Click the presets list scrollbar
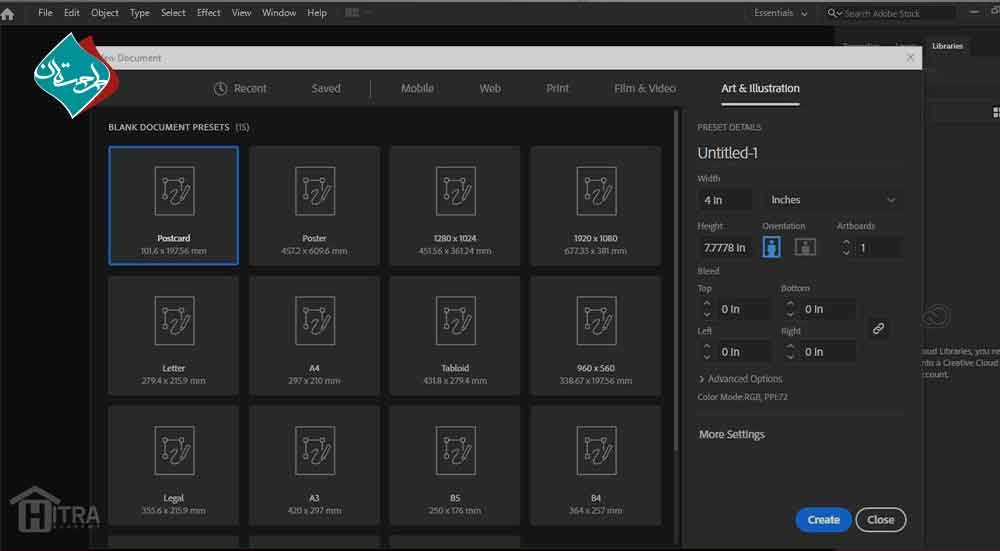The image size is (1000, 551). point(676,281)
